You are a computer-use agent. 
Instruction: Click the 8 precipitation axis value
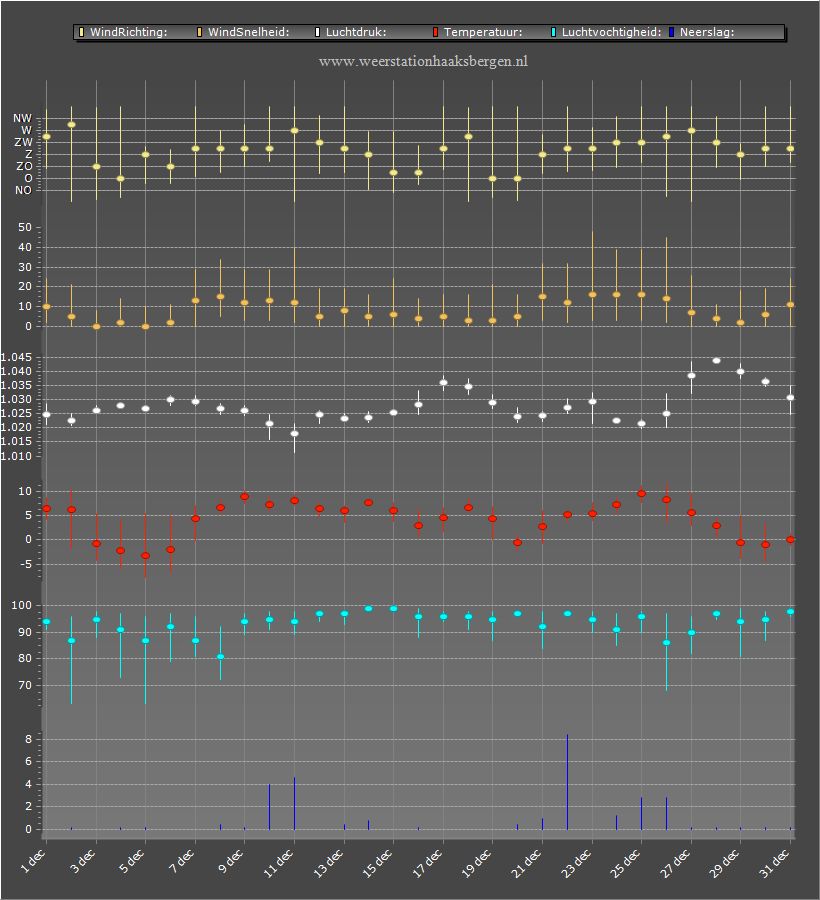29,739
